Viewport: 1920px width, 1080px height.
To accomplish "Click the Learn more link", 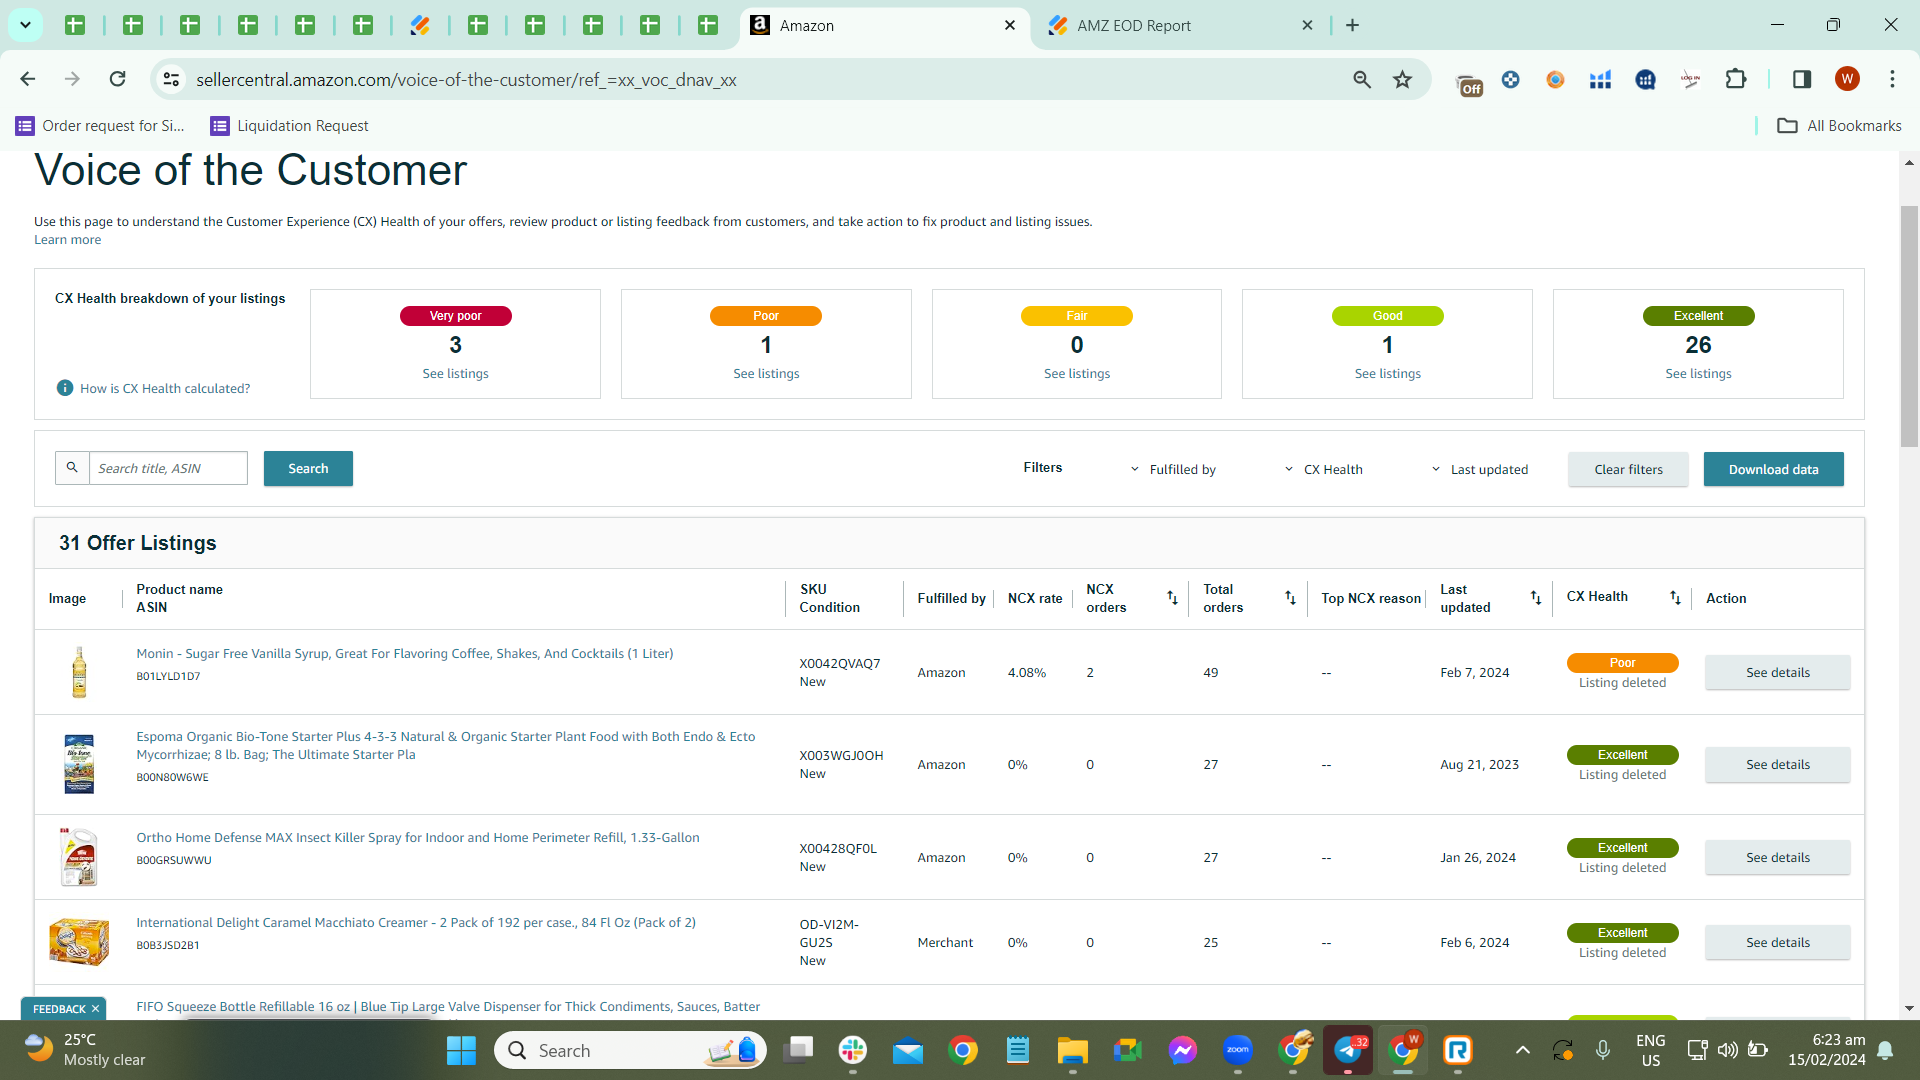I will coord(67,240).
